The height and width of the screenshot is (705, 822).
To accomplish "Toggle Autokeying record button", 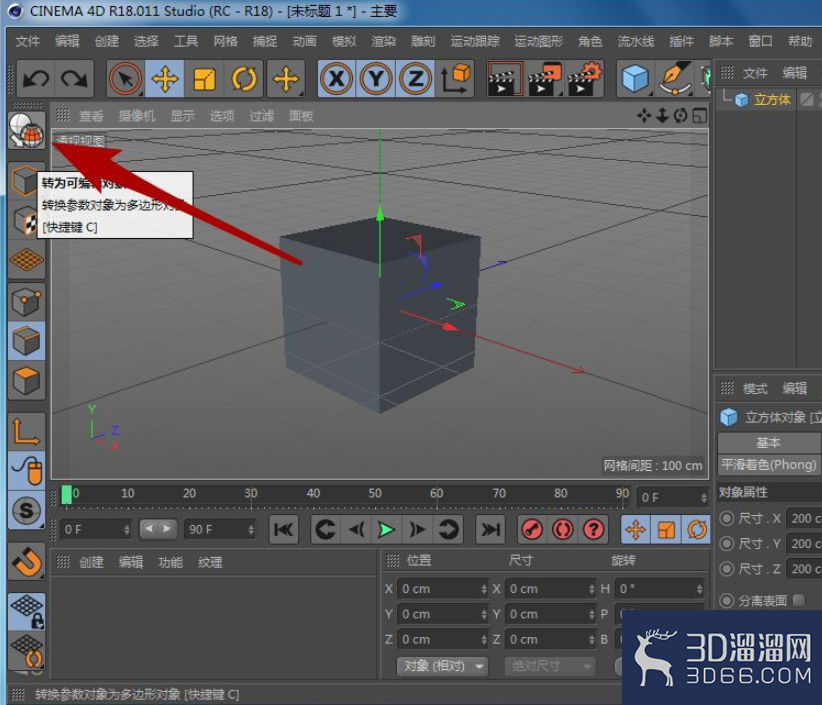I will click(x=563, y=530).
